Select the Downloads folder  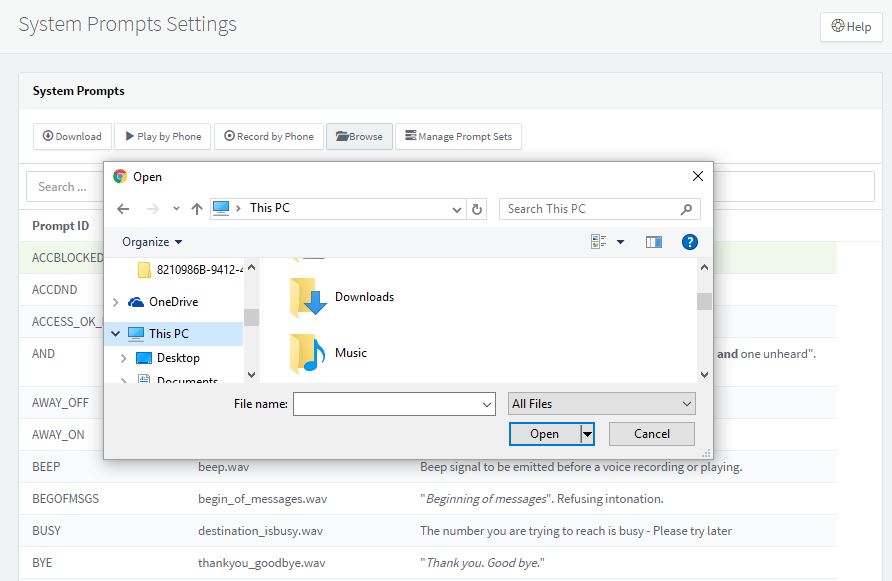coord(342,297)
